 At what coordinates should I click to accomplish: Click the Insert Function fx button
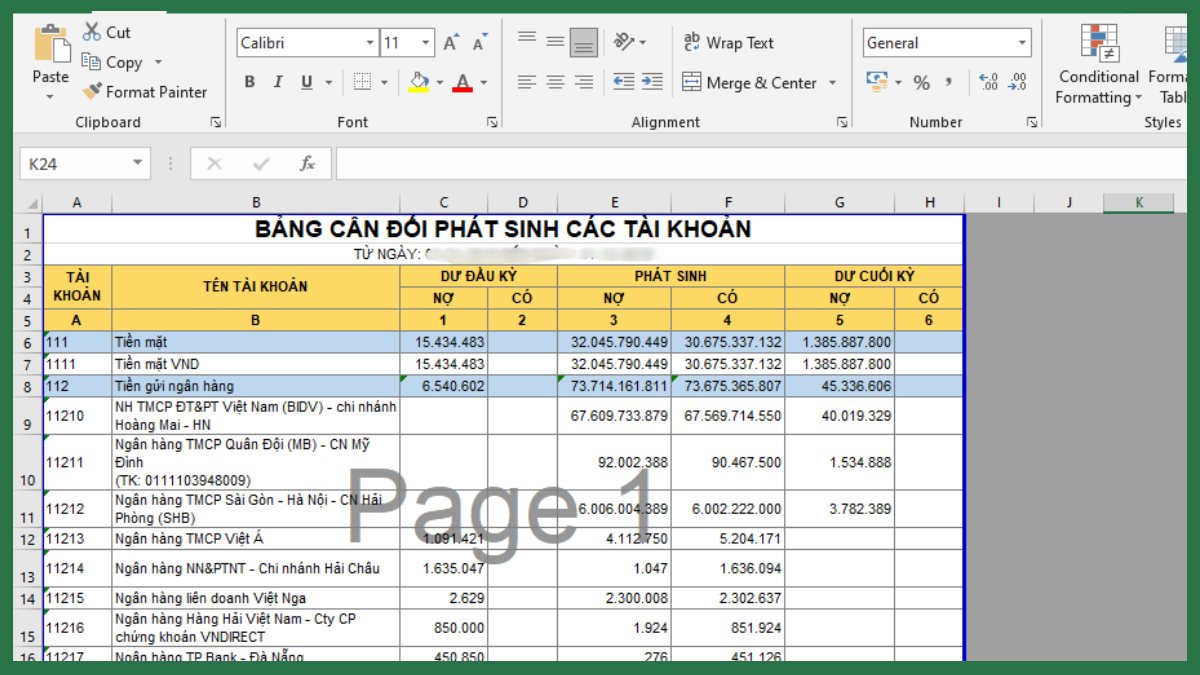(307, 163)
